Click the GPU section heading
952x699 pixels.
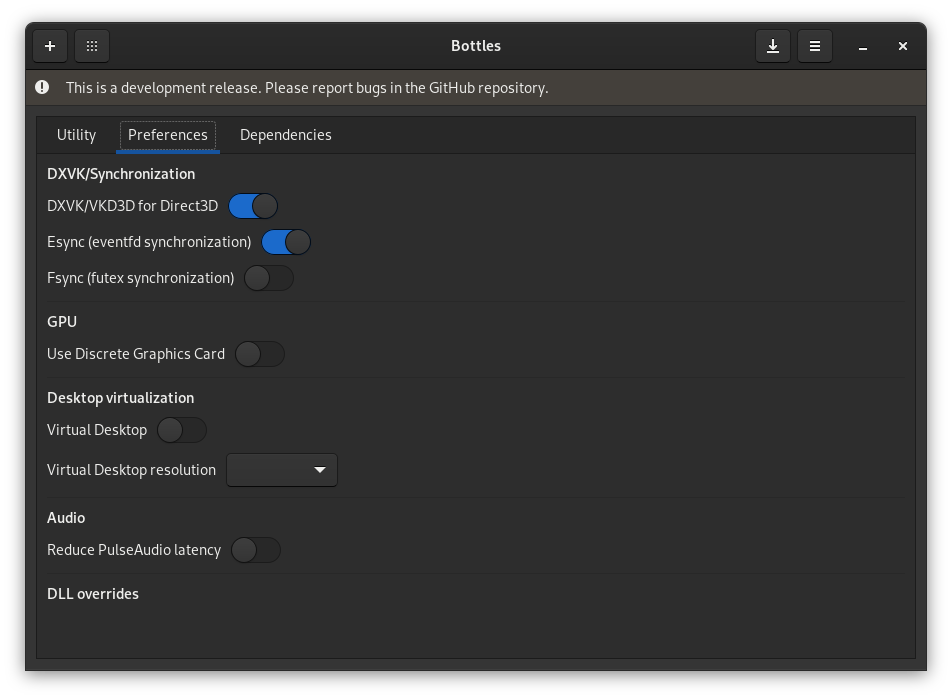(x=62, y=322)
